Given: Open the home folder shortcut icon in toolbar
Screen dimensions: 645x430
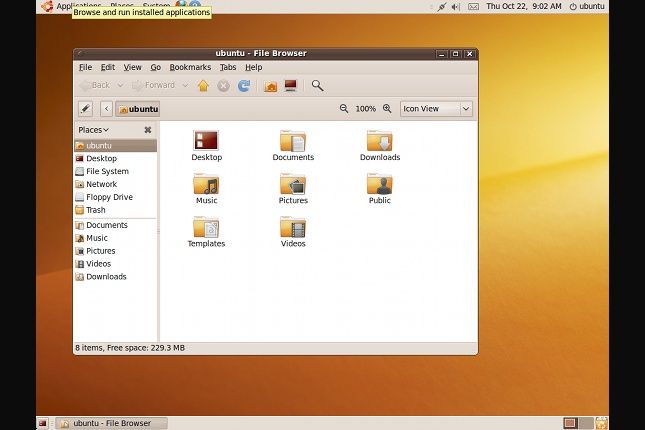Looking at the screenshot, I should 270,86.
